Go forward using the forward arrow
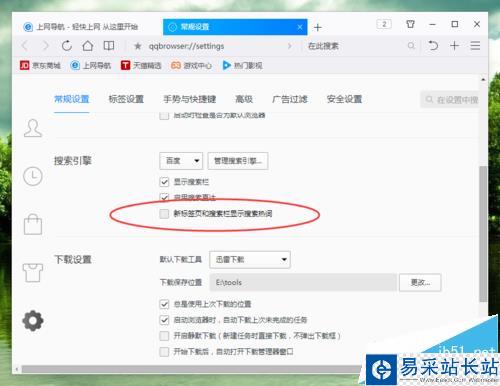This screenshot has width=500, height=386. 45,46
